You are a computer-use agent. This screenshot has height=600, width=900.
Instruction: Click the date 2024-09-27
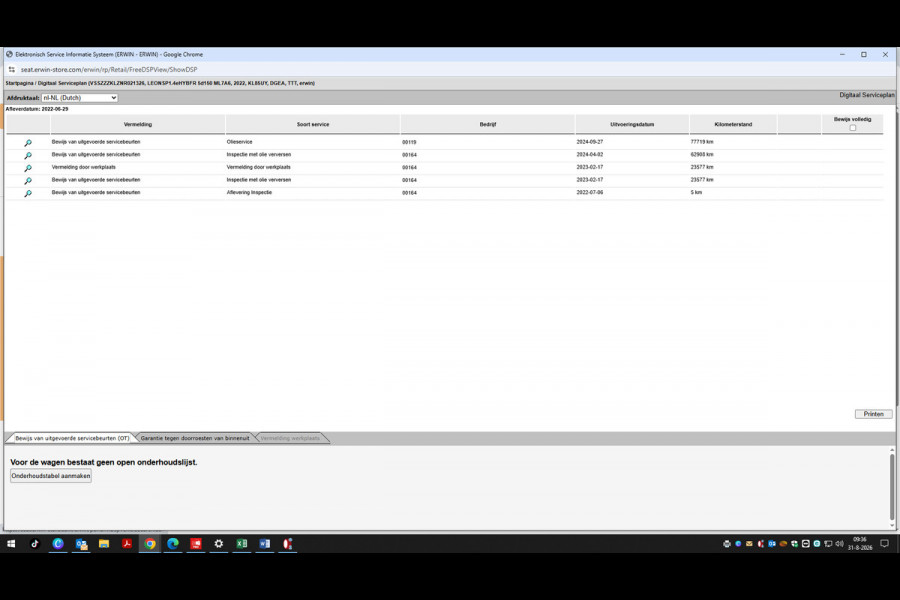(x=589, y=142)
